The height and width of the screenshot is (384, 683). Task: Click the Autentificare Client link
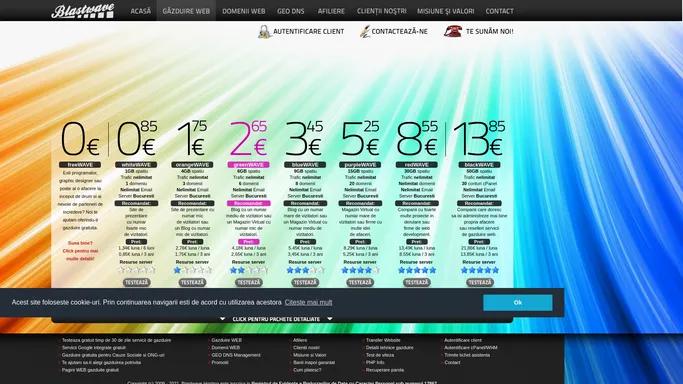[308, 31]
